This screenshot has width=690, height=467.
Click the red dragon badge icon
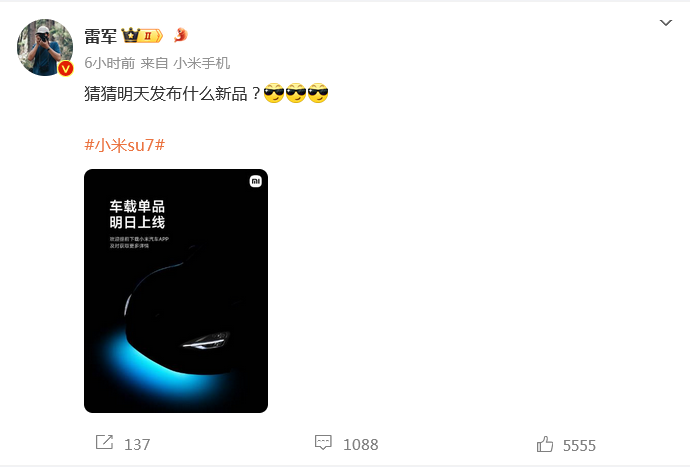pyautogui.click(x=180, y=35)
